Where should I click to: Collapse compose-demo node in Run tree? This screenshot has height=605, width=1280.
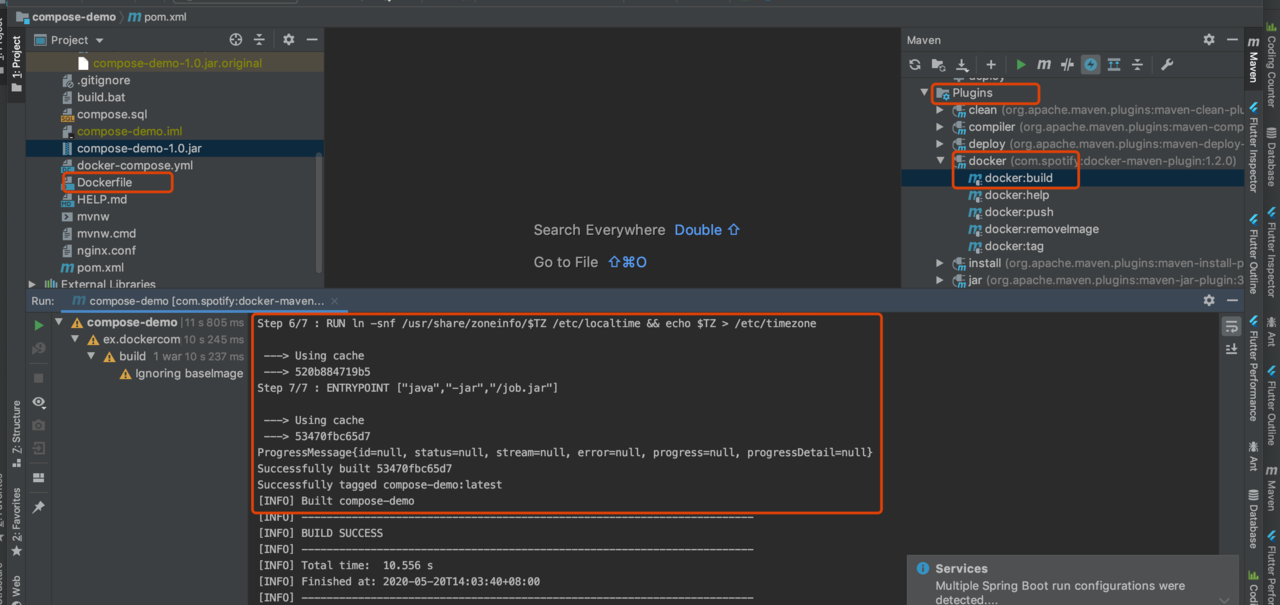[x=59, y=323]
